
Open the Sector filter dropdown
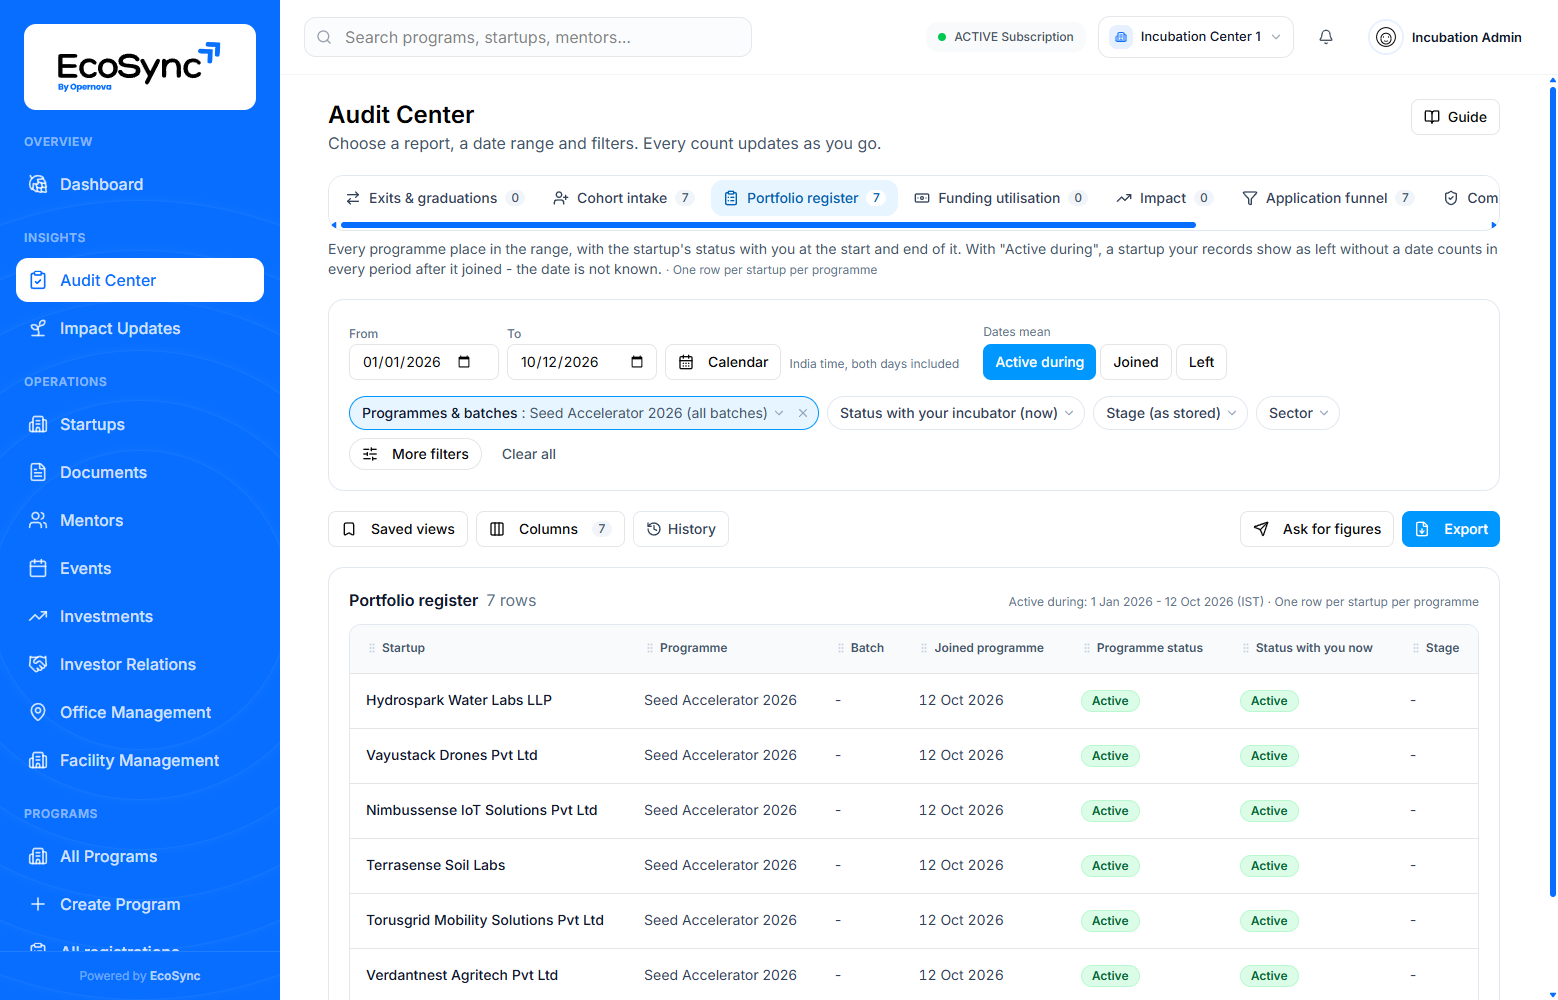tap(1298, 413)
